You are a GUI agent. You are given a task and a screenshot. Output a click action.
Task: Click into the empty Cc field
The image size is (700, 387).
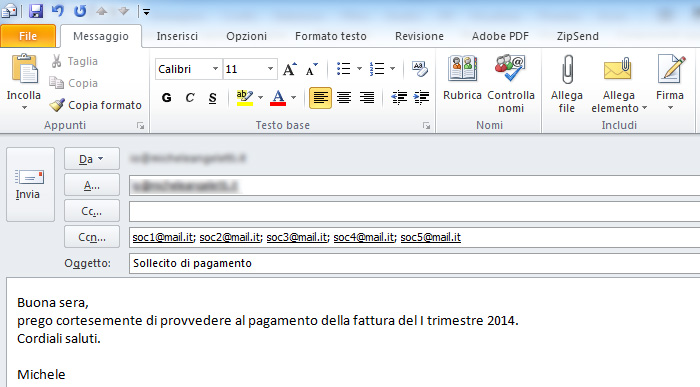pos(414,211)
